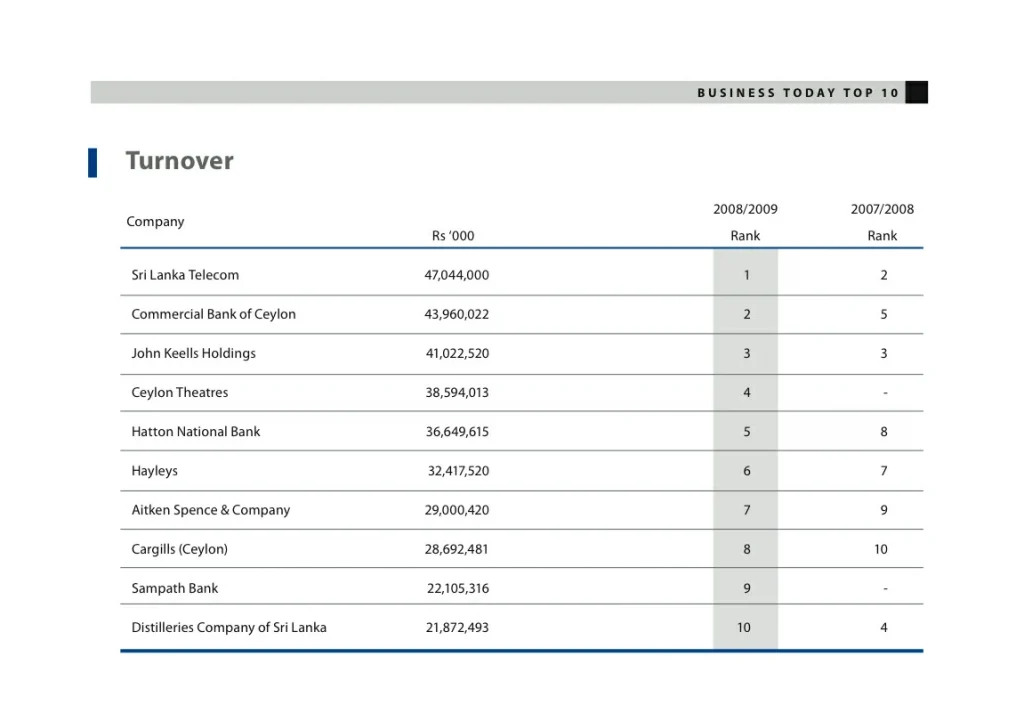Click the 2008/2009 rank cell for Hayleys

point(746,471)
